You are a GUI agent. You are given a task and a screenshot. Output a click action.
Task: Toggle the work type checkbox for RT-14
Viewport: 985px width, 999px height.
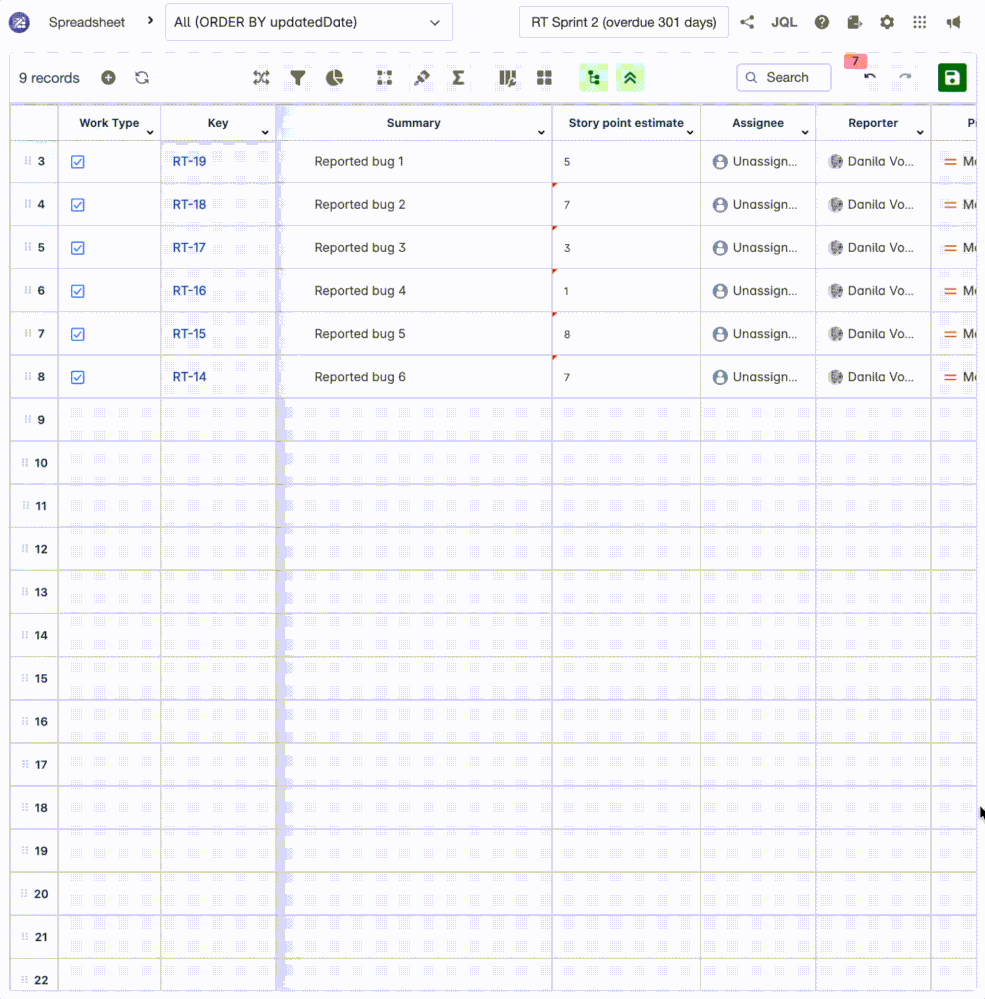coord(78,377)
